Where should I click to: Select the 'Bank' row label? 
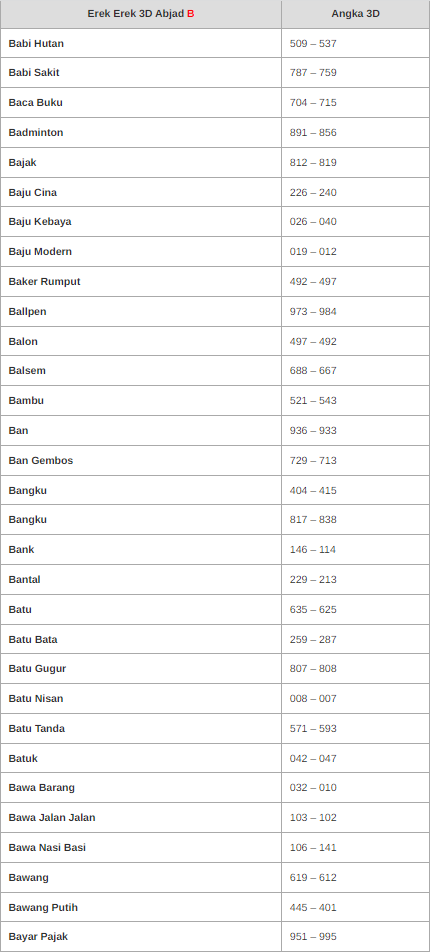pos(21,549)
